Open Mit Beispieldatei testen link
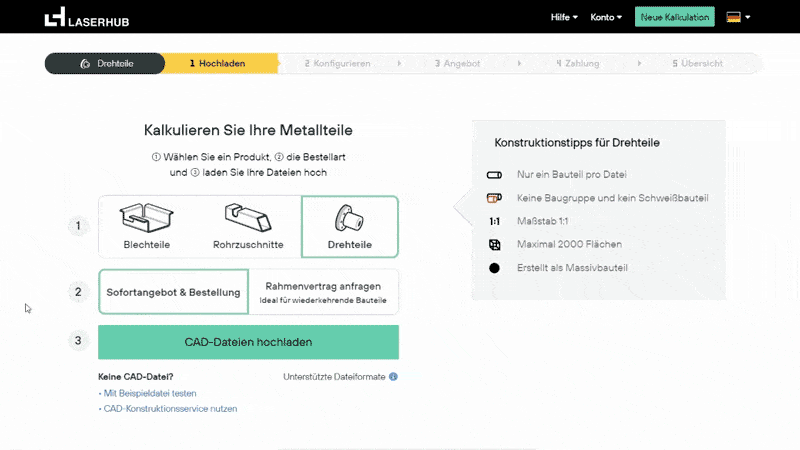This screenshot has height=450, width=800. 150,393
